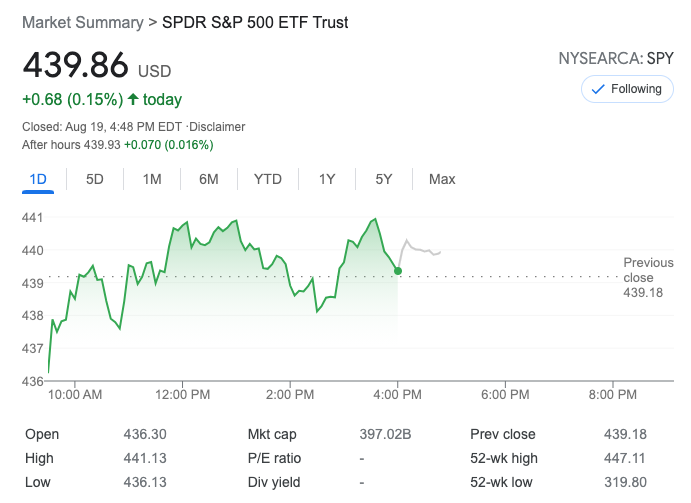View the 5Y price history tab
The width and height of the screenshot is (691, 503).
384,179
